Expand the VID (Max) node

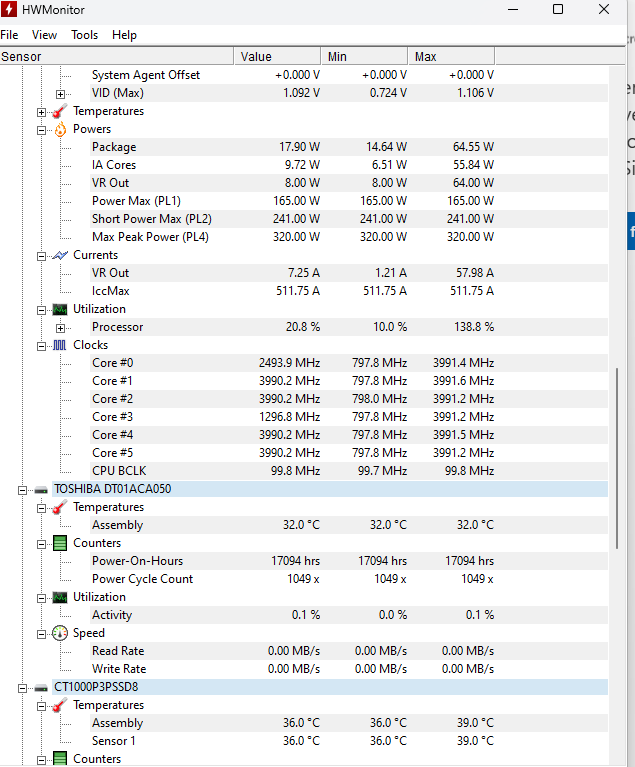click(x=60, y=94)
